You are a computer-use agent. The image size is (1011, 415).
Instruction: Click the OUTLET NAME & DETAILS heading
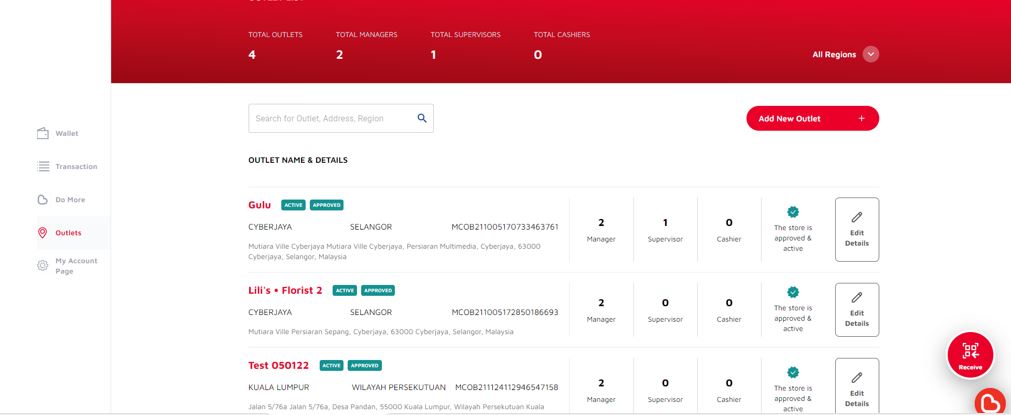[298, 160]
